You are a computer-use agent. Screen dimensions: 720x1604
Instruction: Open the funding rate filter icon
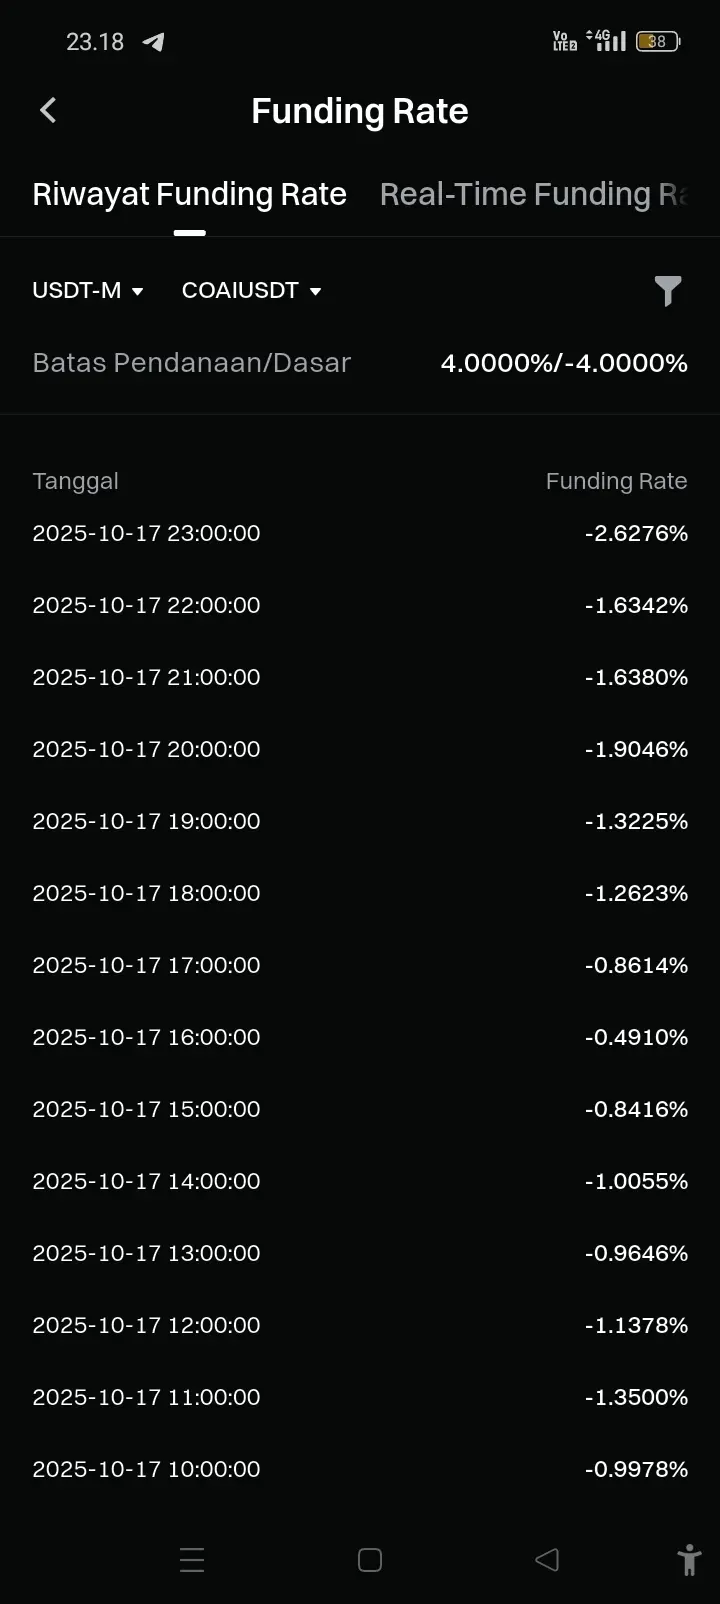tap(667, 291)
